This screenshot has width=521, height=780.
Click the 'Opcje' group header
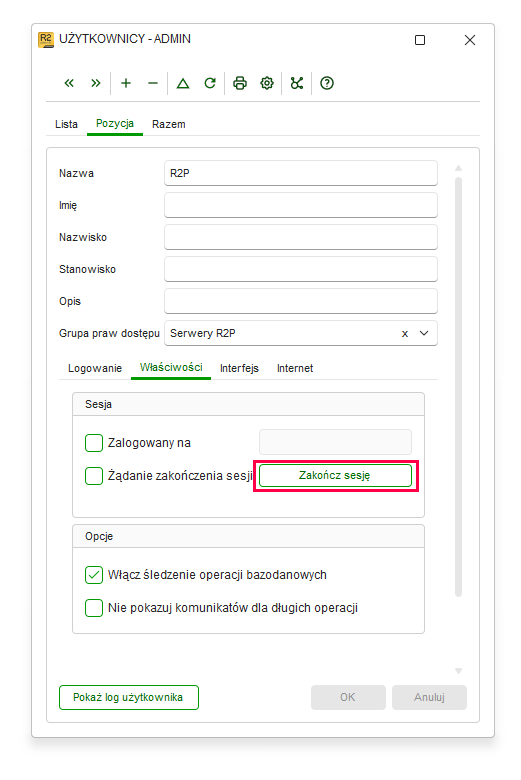248,536
